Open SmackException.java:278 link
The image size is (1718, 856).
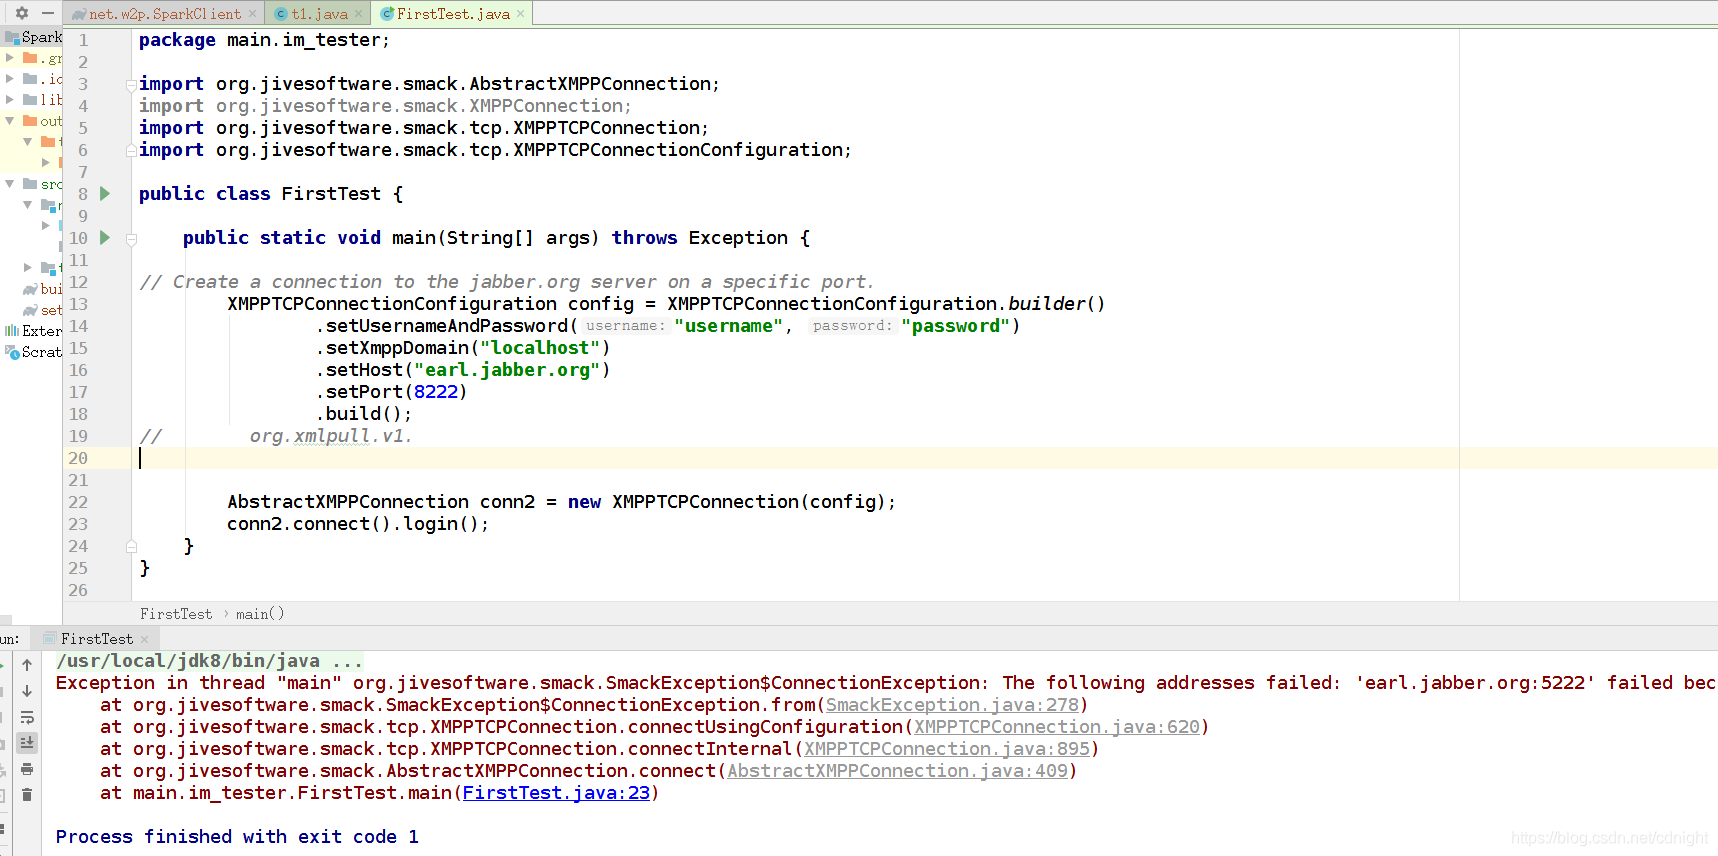[x=952, y=705]
